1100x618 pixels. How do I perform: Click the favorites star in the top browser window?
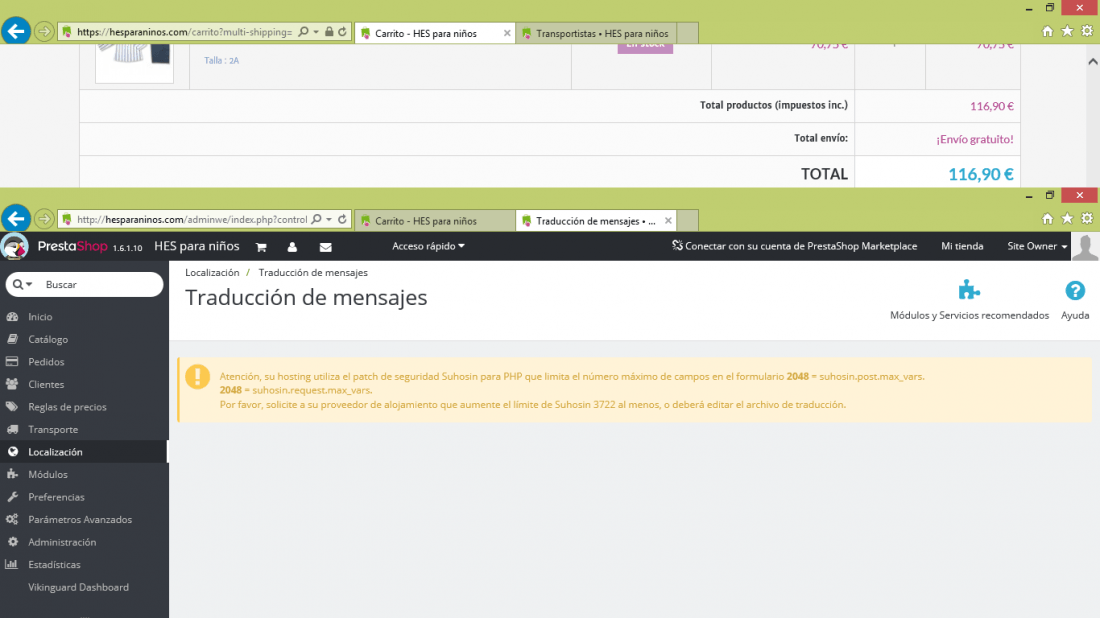(1067, 32)
